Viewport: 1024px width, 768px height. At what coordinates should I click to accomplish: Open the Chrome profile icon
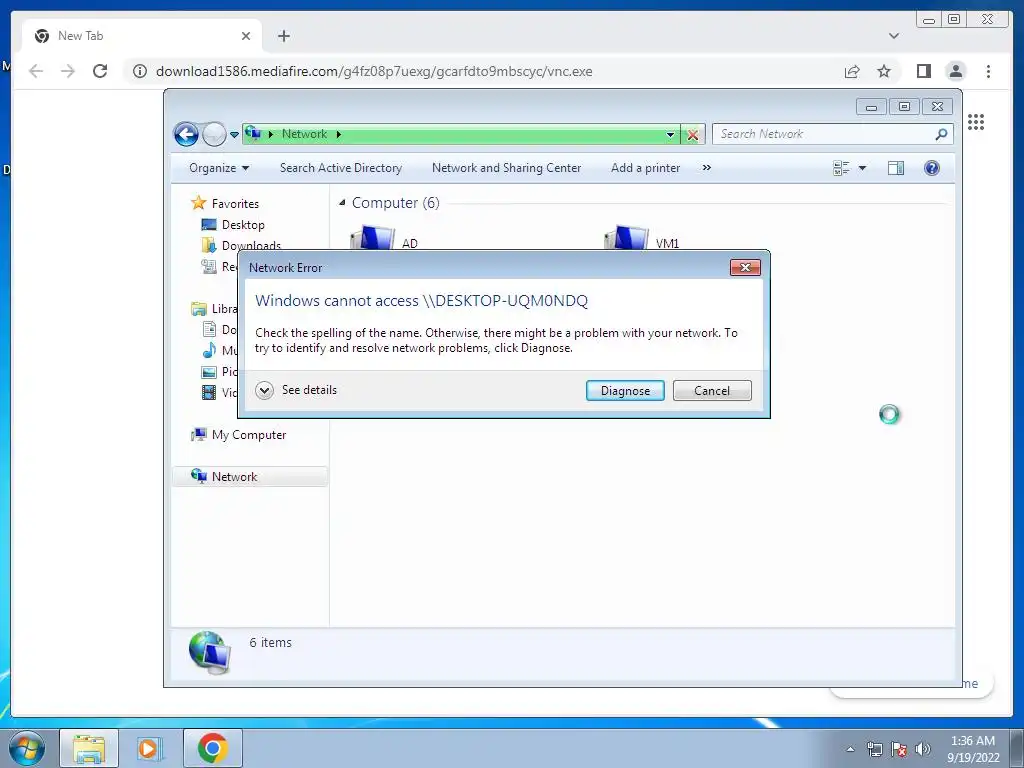pyautogui.click(x=956, y=71)
